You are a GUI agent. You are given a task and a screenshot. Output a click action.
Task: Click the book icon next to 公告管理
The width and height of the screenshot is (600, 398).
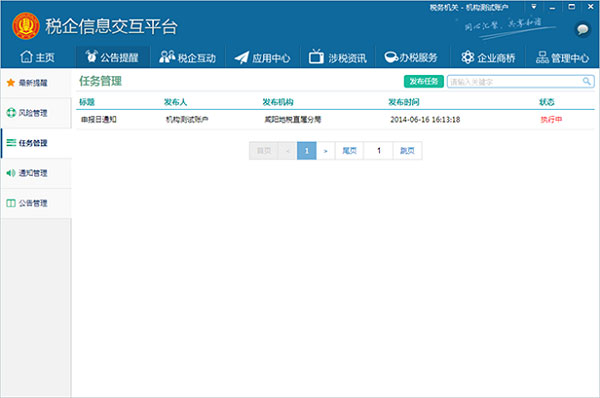[11, 203]
